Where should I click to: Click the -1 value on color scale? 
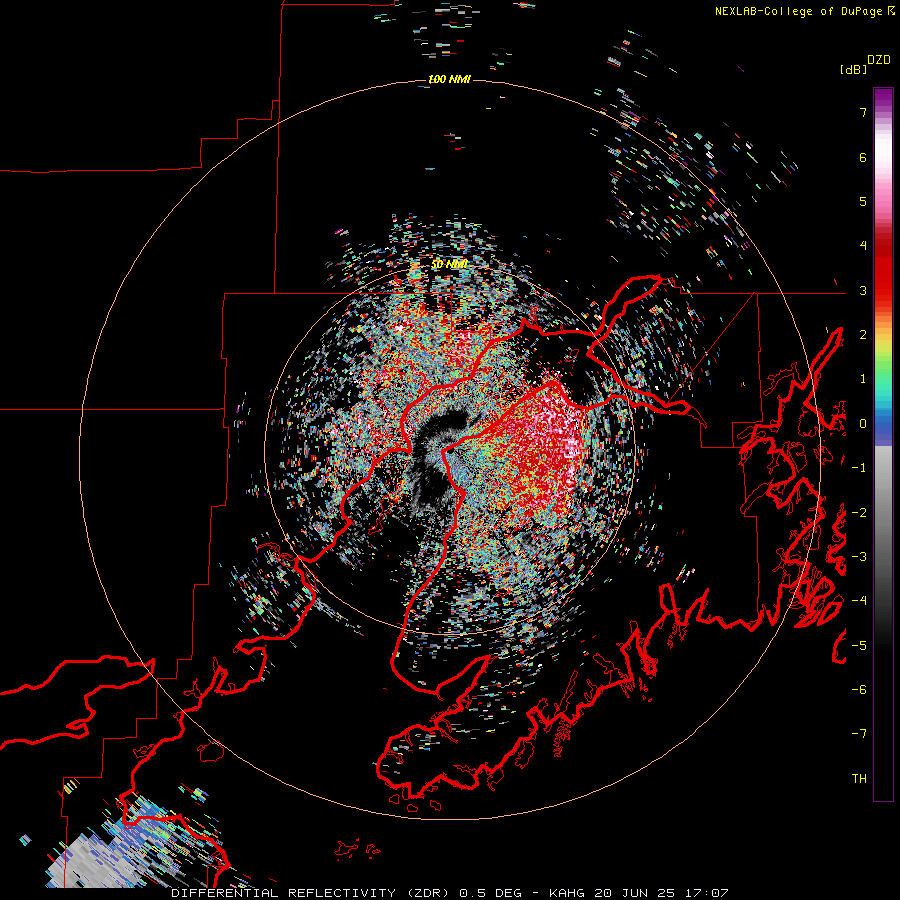coord(859,468)
